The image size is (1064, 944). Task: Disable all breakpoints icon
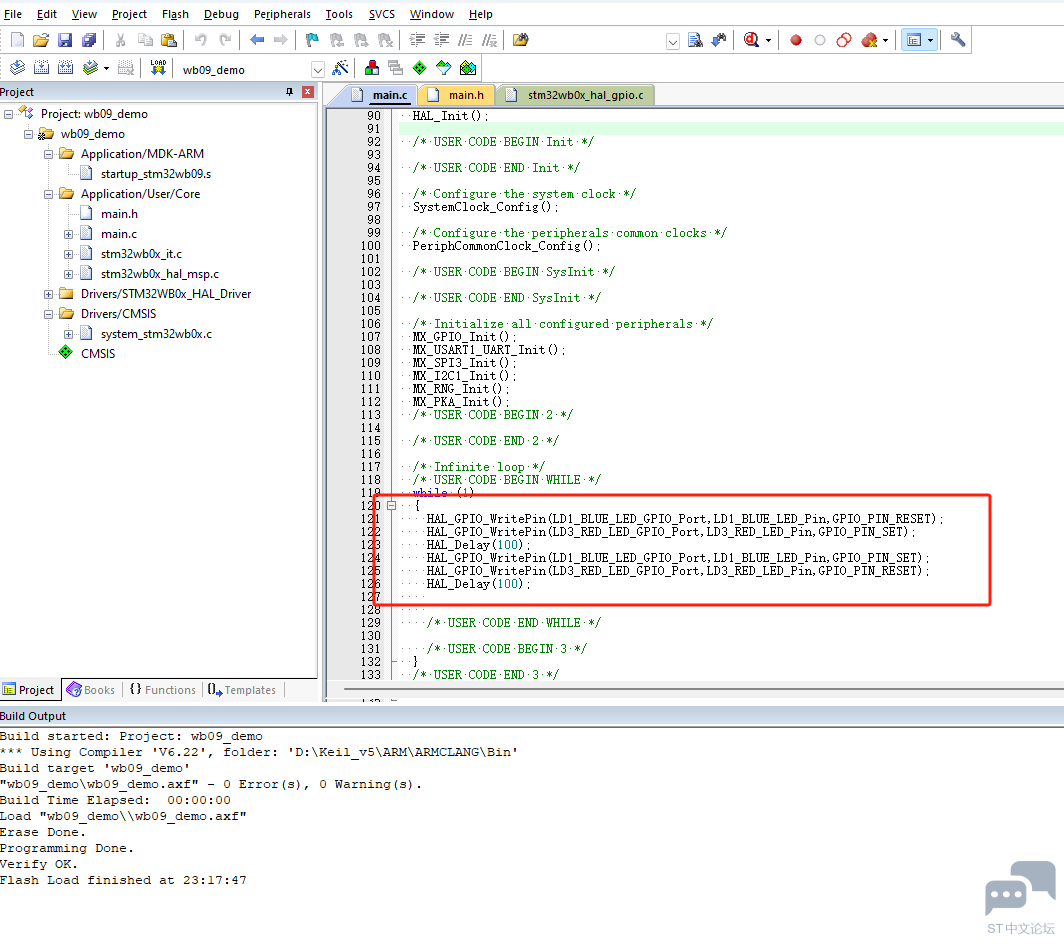[x=844, y=40]
